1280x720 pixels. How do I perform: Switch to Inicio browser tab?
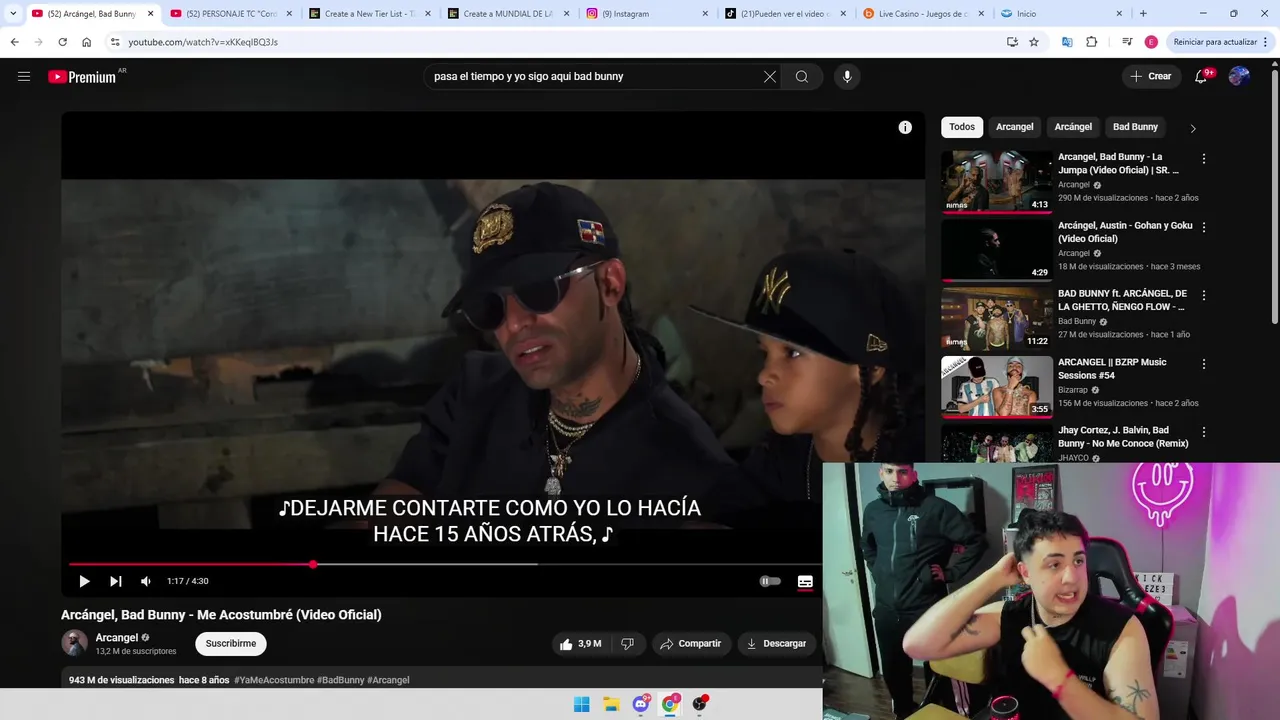(x=1061, y=14)
